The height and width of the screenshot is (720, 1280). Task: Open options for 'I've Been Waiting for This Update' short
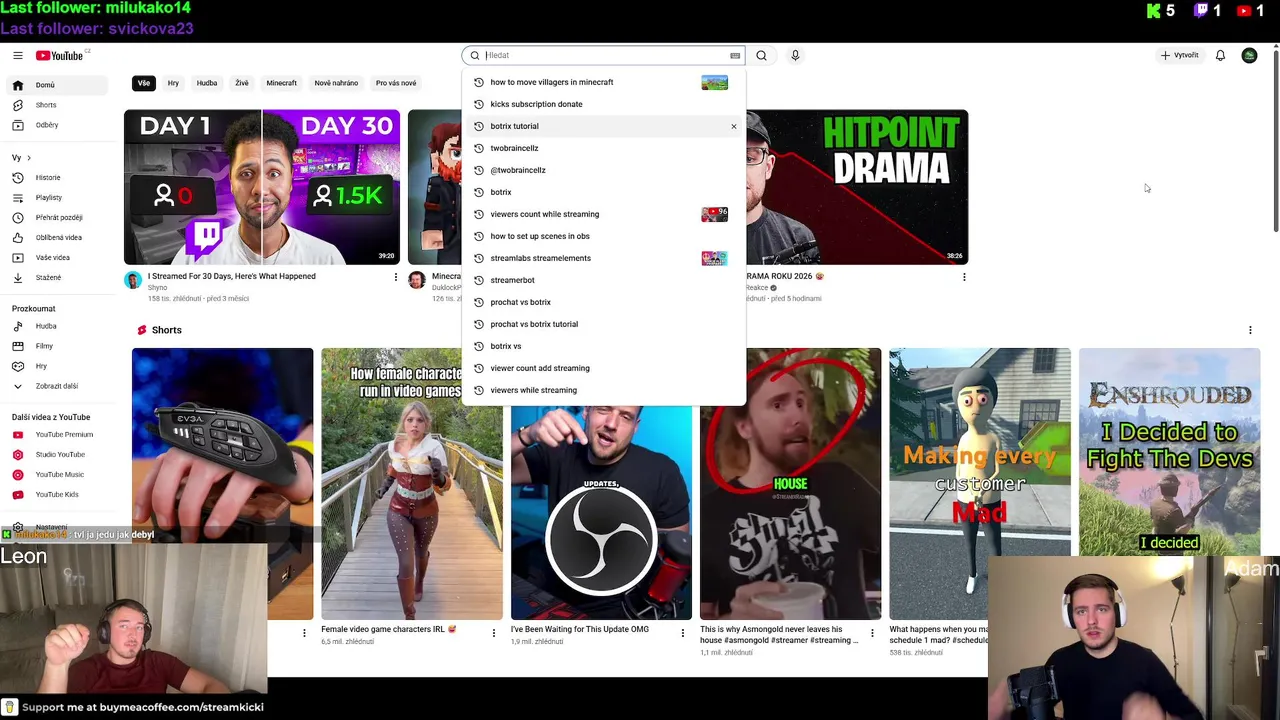pos(683,633)
